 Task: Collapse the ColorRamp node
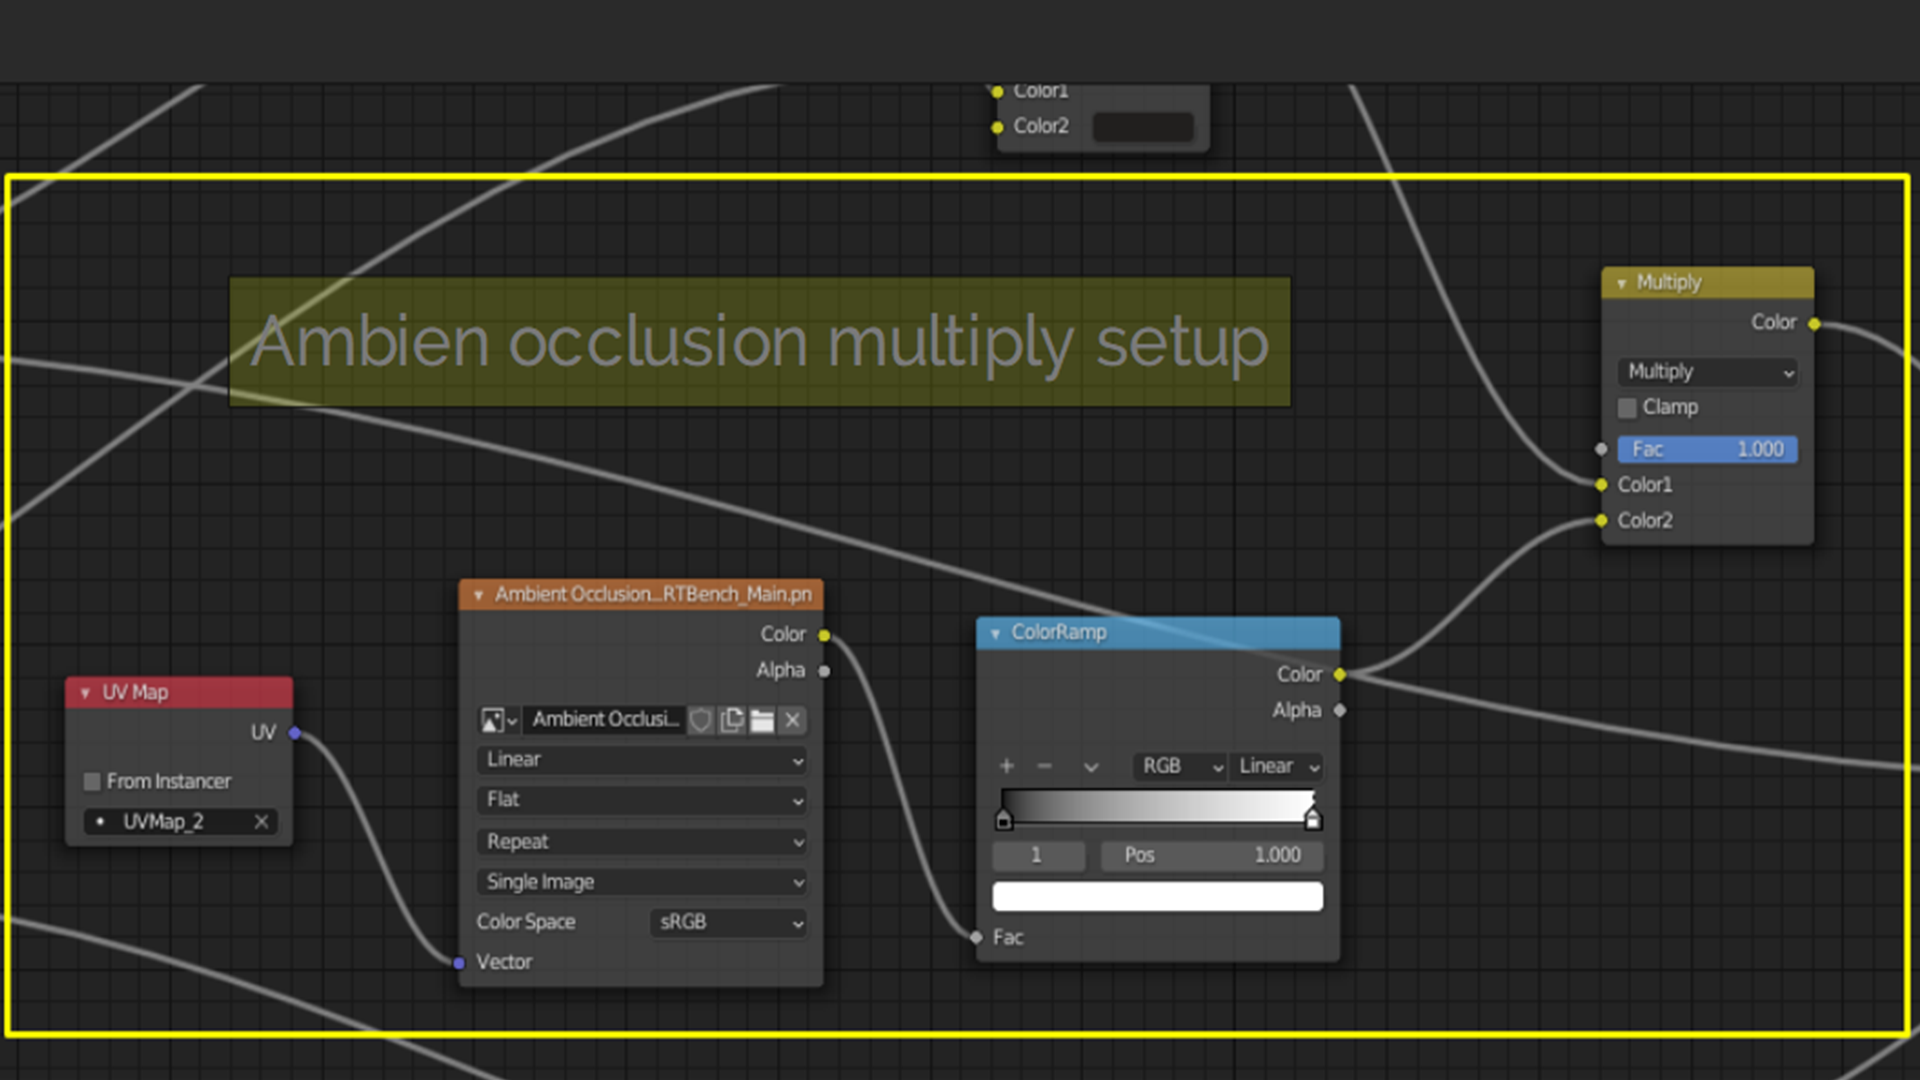click(x=995, y=633)
